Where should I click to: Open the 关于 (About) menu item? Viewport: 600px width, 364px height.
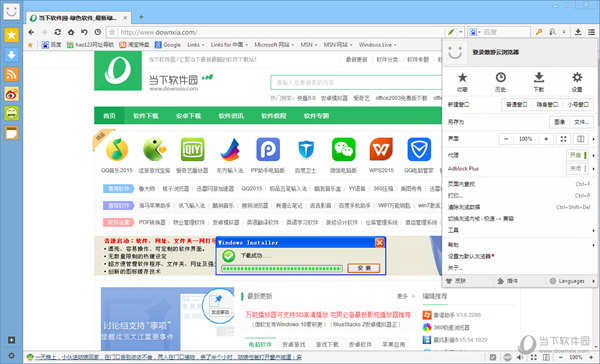520,268
